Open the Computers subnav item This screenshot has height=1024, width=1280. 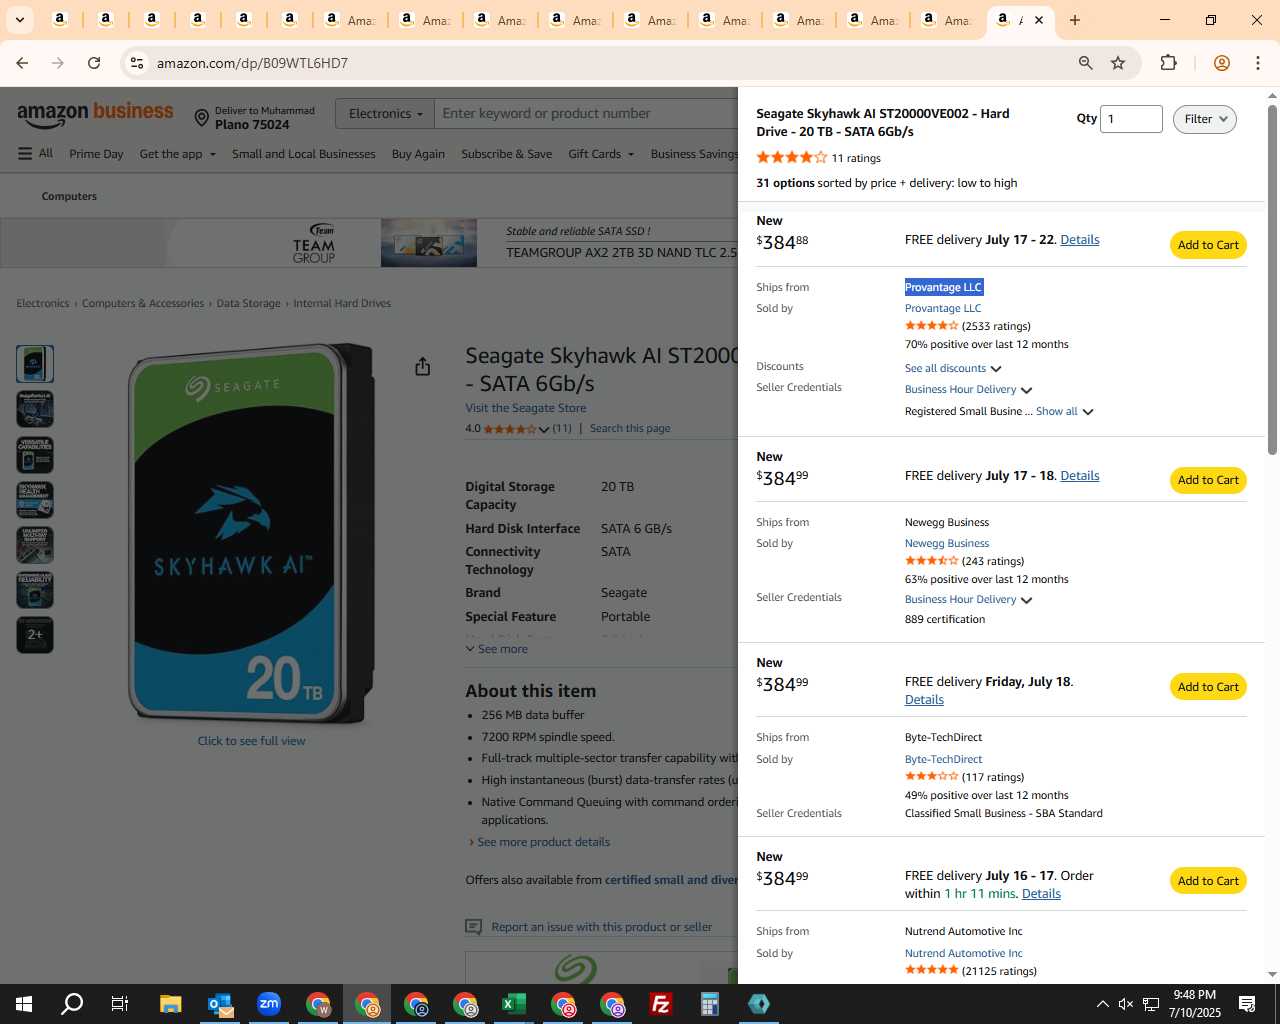pos(69,196)
